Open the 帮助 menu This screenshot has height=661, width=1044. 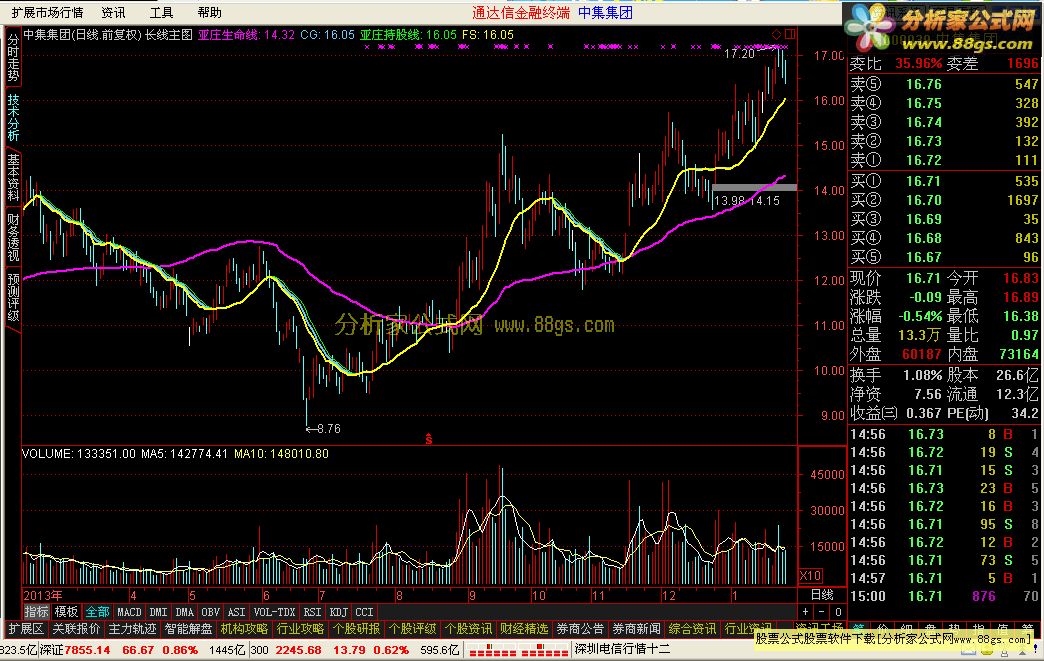click(x=209, y=12)
